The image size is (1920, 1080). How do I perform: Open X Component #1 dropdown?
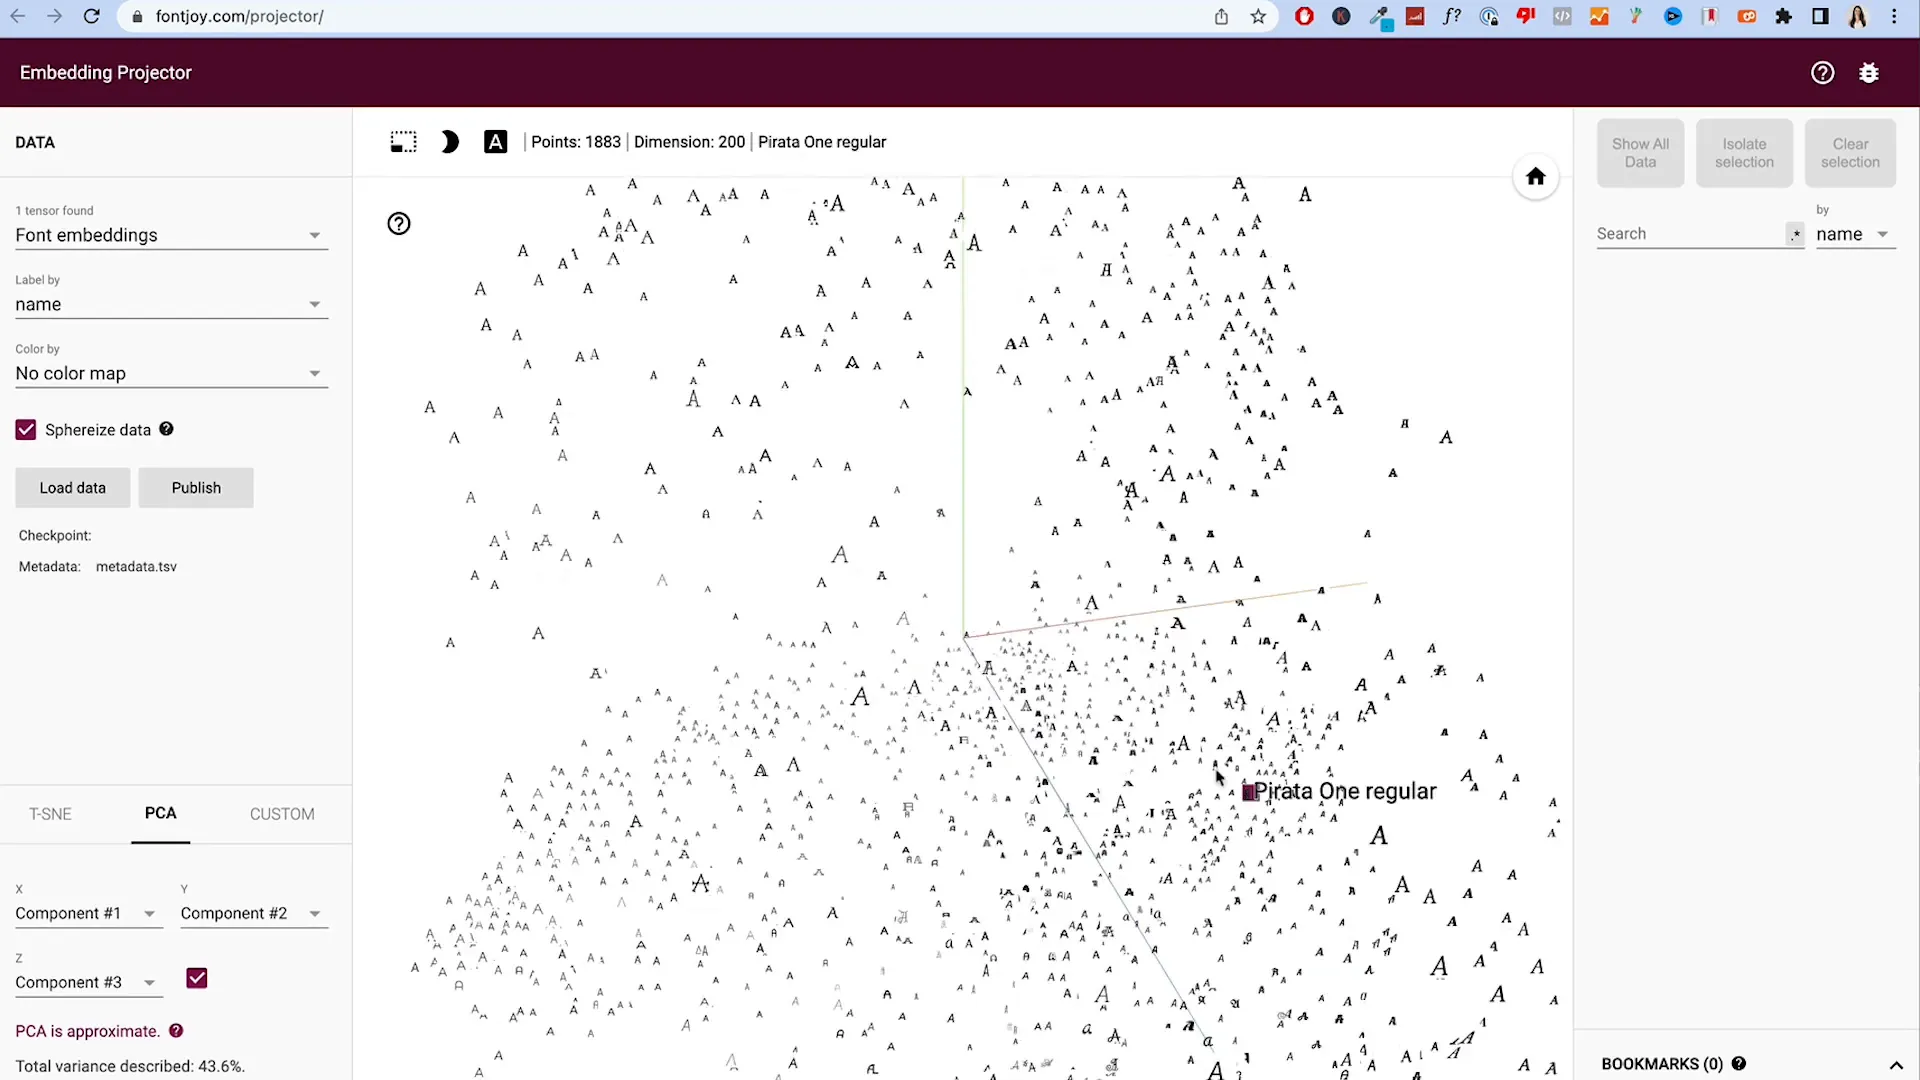pyautogui.click(x=88, y=914)
